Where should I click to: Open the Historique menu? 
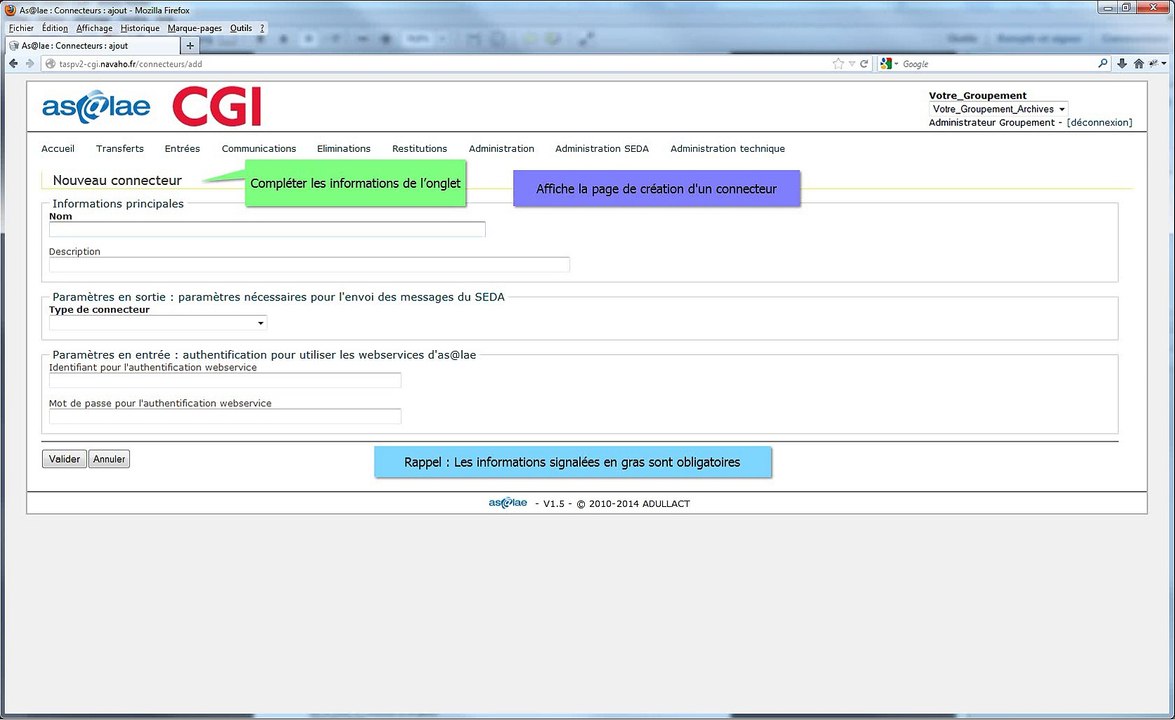[x=140, y=28]
